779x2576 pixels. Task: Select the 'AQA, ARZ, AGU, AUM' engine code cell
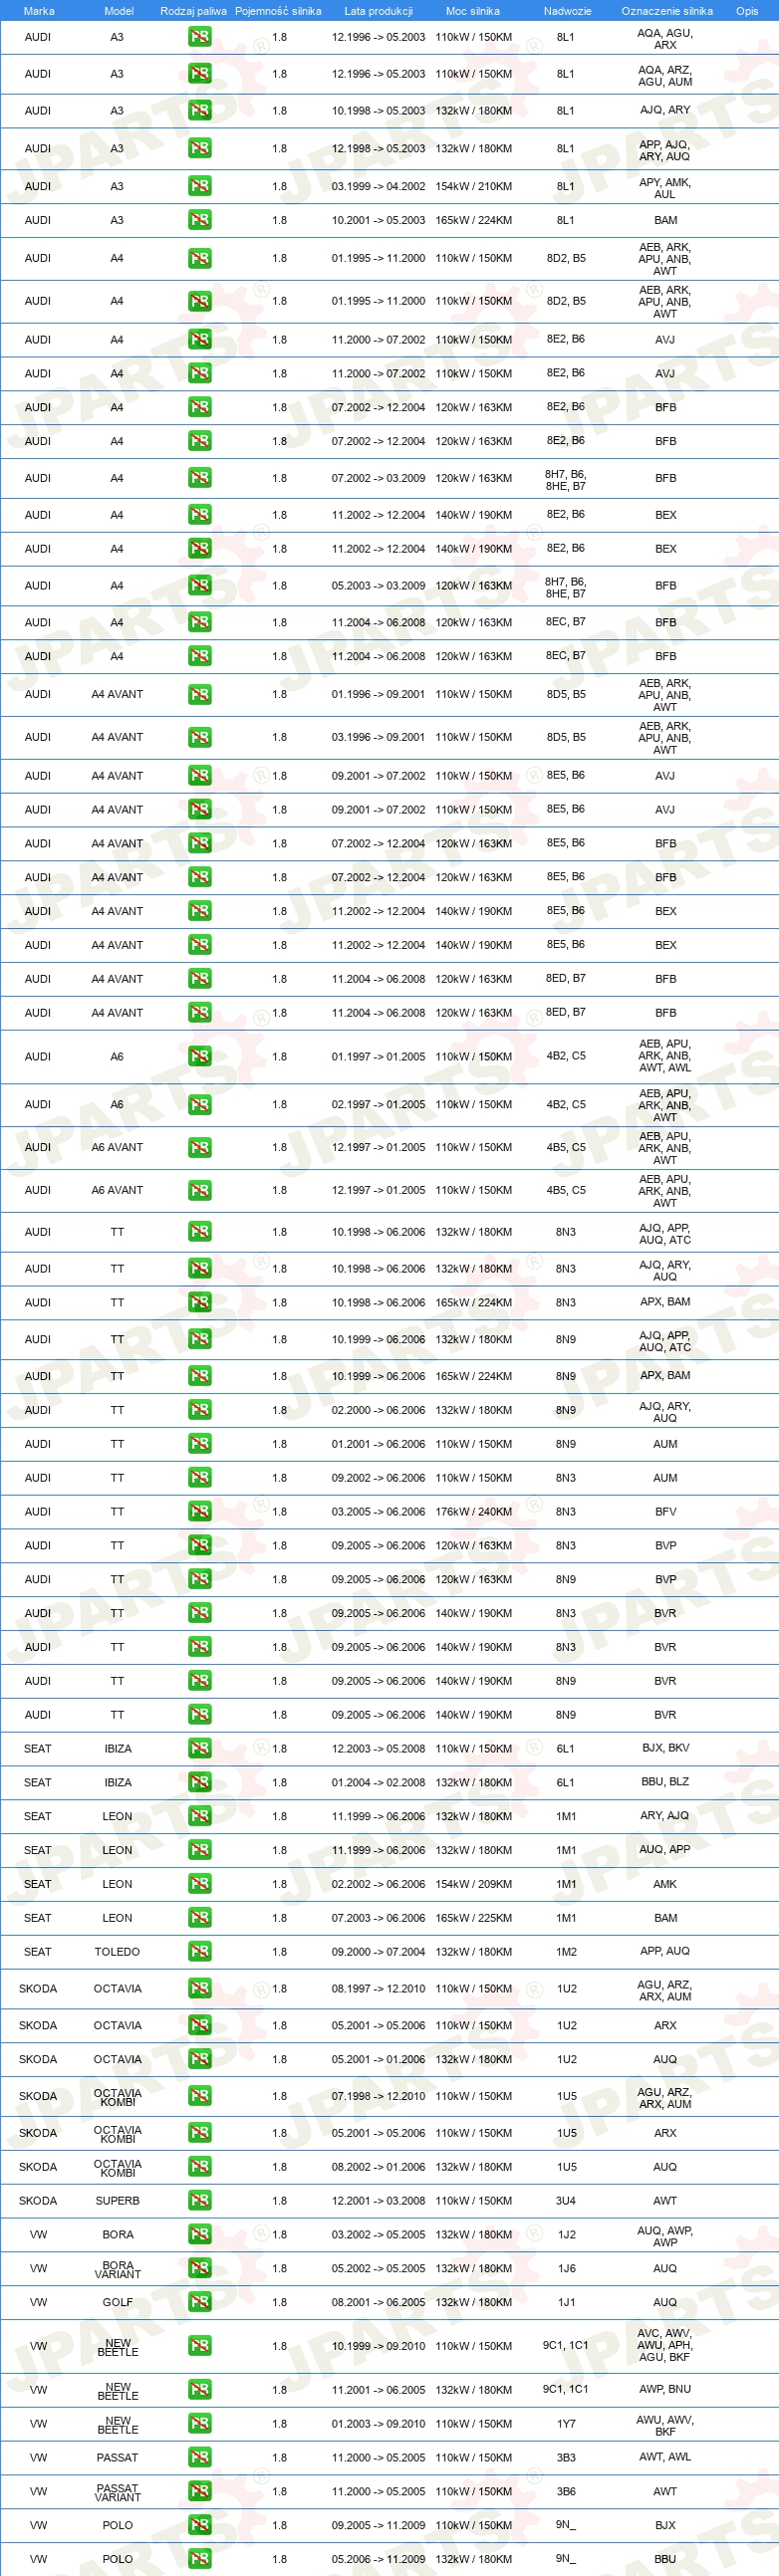(x=665, y=76)
